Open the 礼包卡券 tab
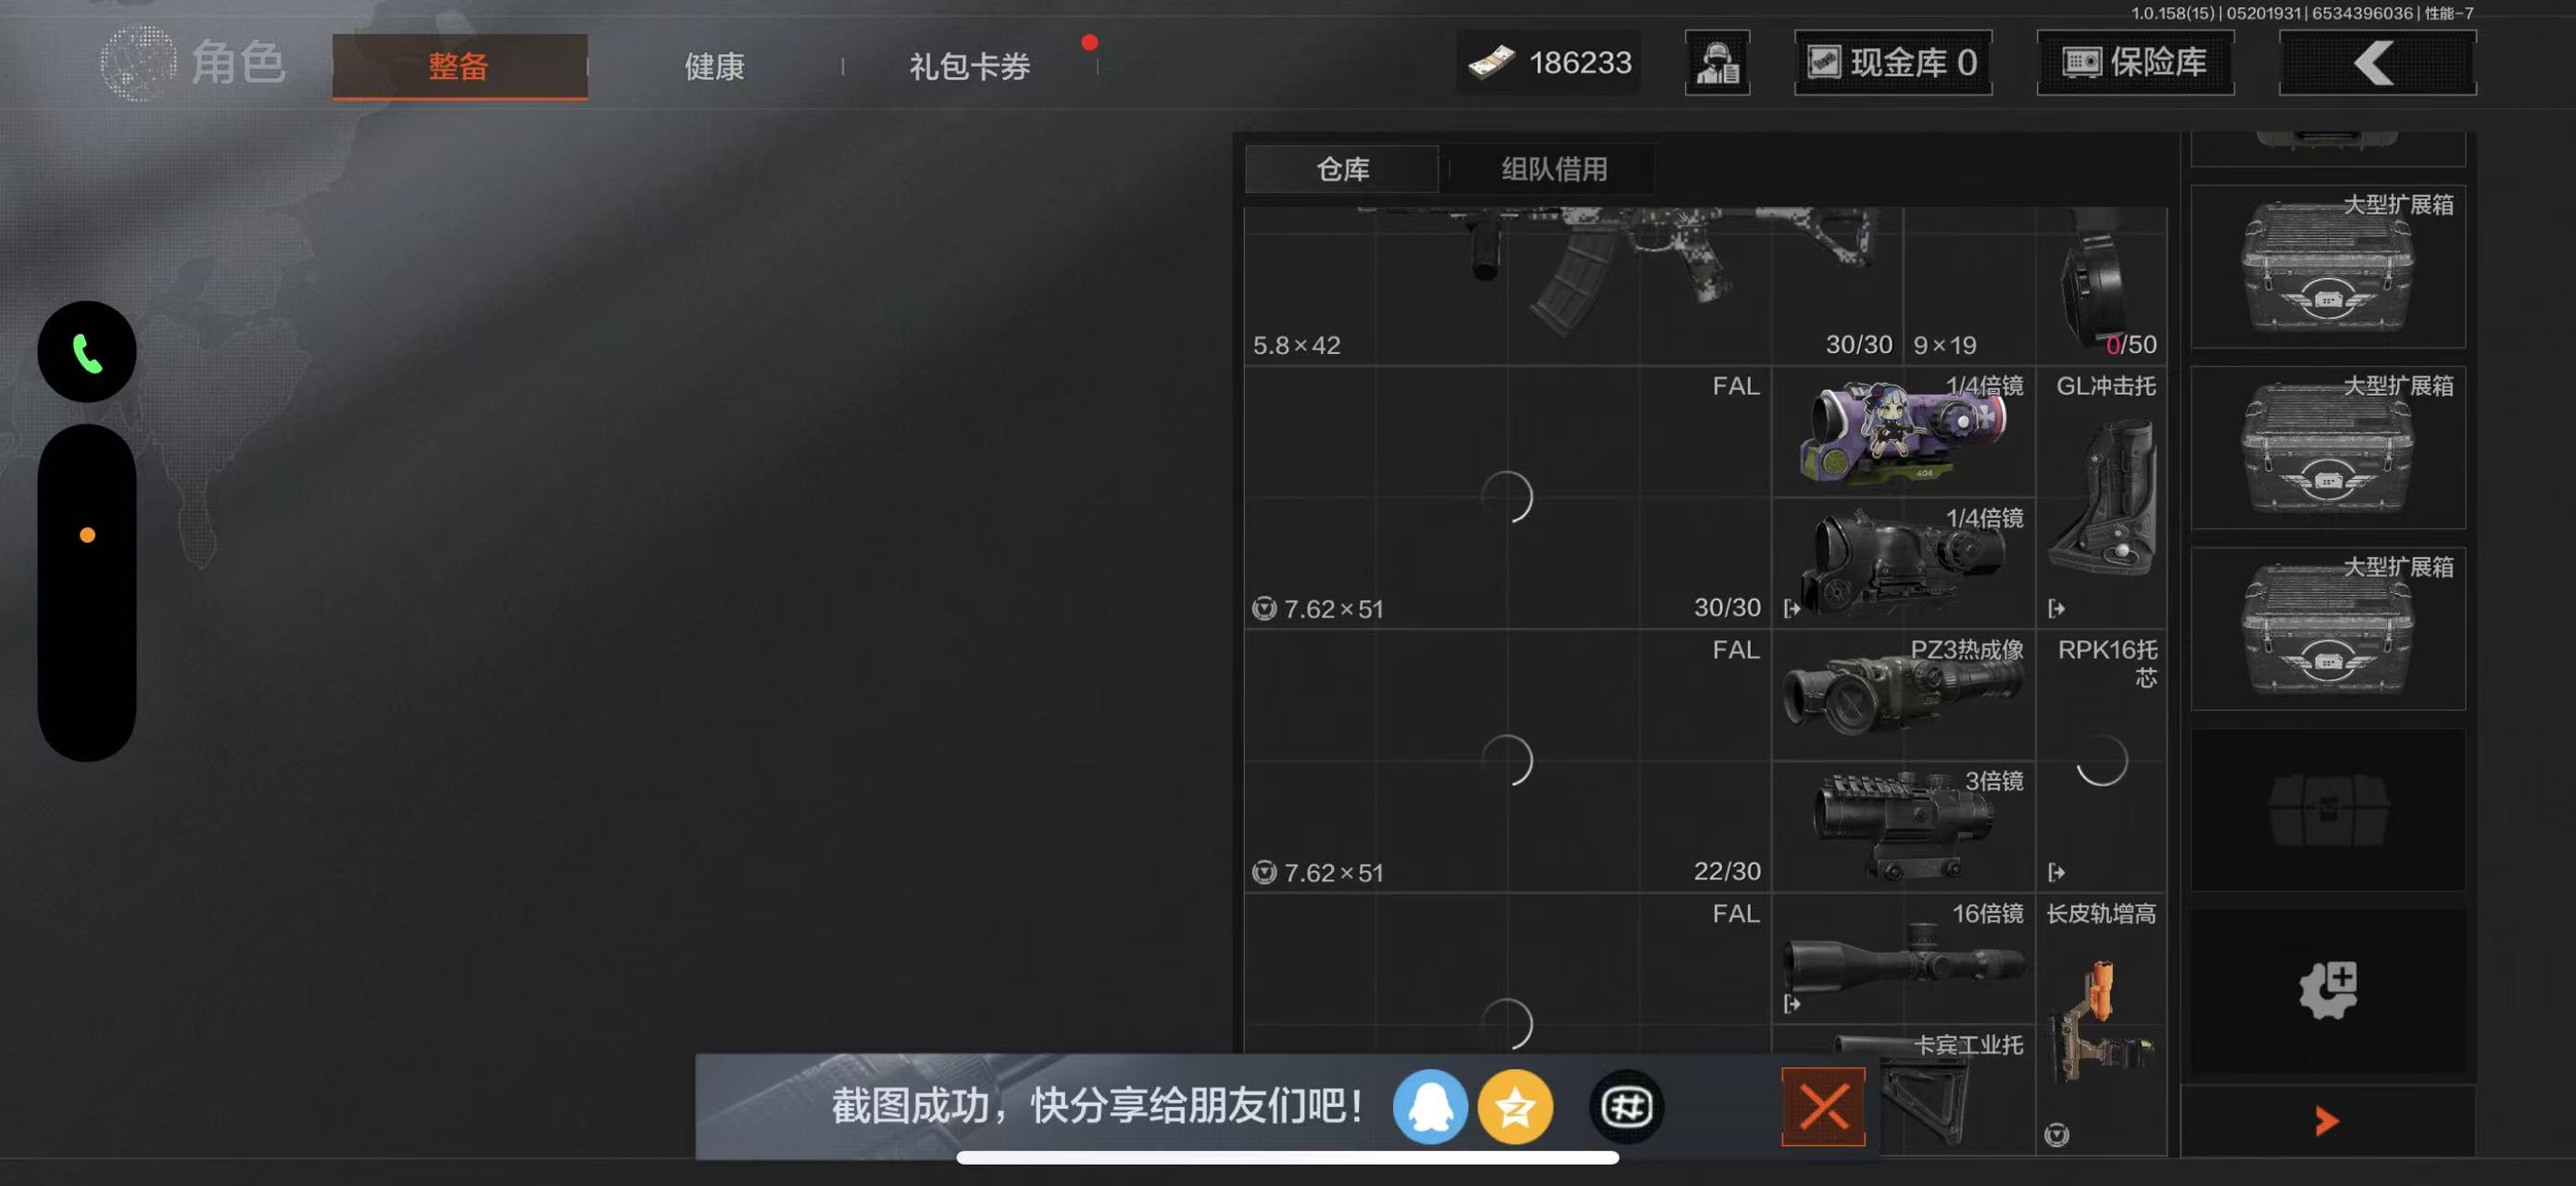This screenshot has width=2576, height=1186. click(x=969, y=66)
